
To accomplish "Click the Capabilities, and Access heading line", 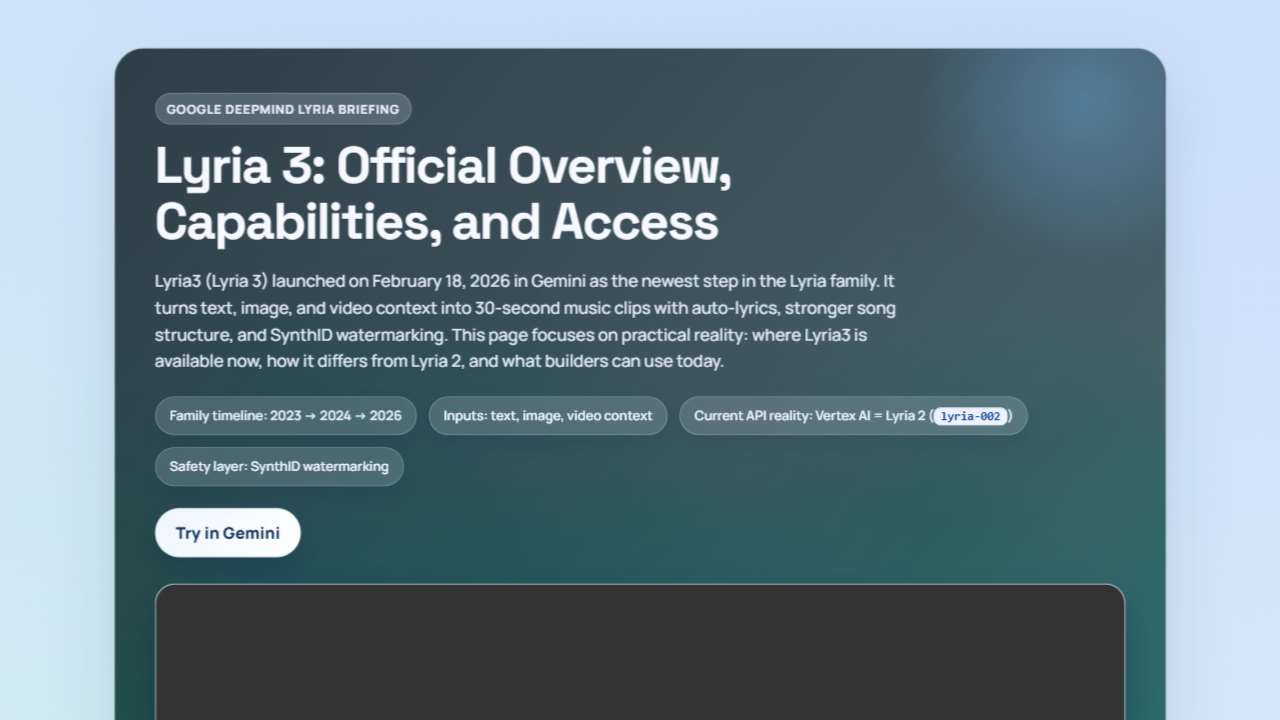I will coord(436,222).
